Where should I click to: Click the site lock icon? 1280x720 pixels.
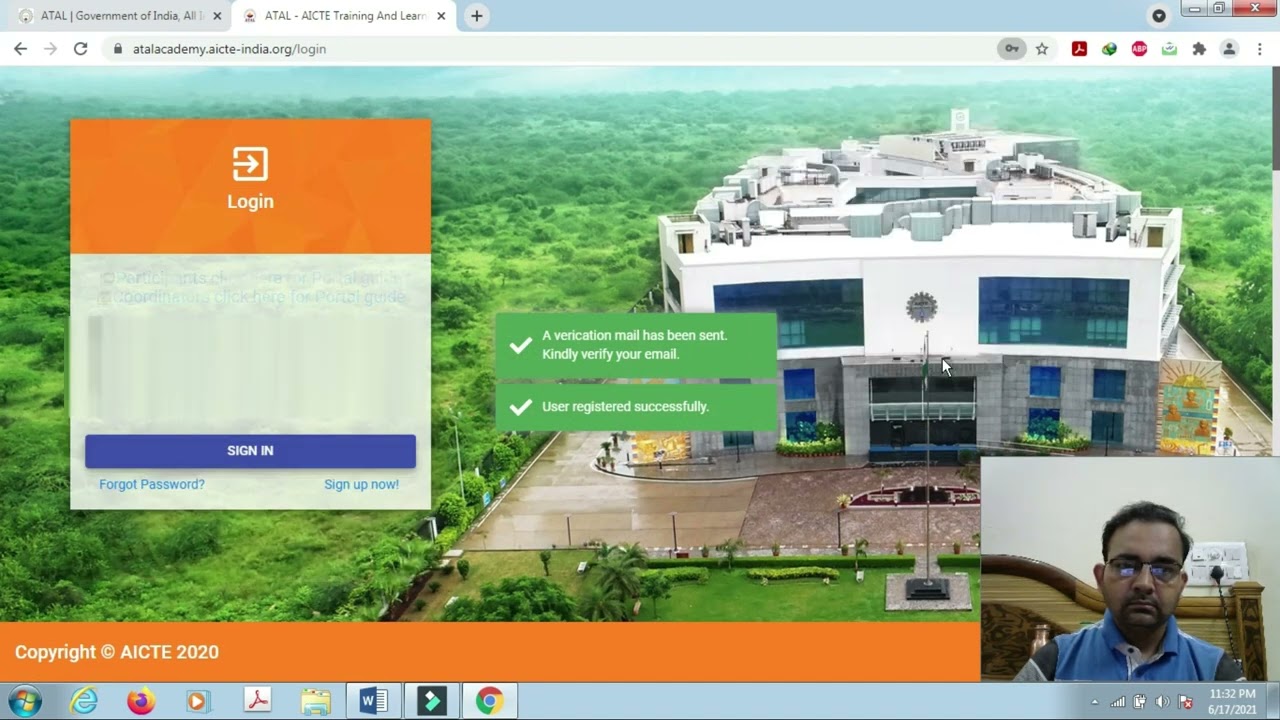[x=118, y=48]
